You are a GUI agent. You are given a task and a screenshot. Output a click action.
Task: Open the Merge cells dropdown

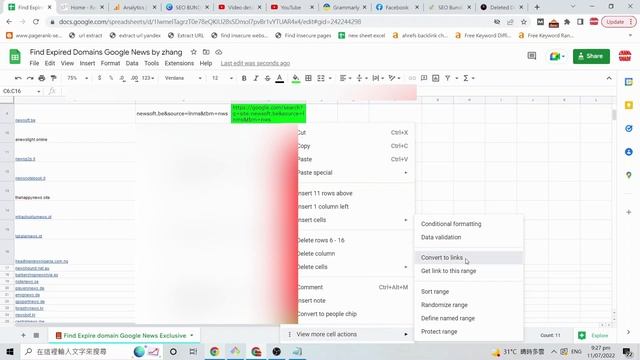[x=330, y=78]
